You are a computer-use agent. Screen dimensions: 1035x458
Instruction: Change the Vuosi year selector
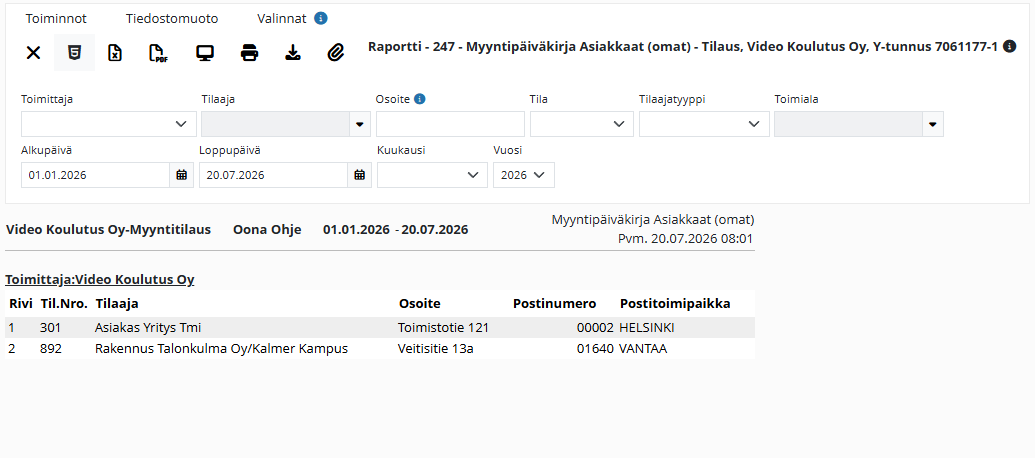[524, 175]
